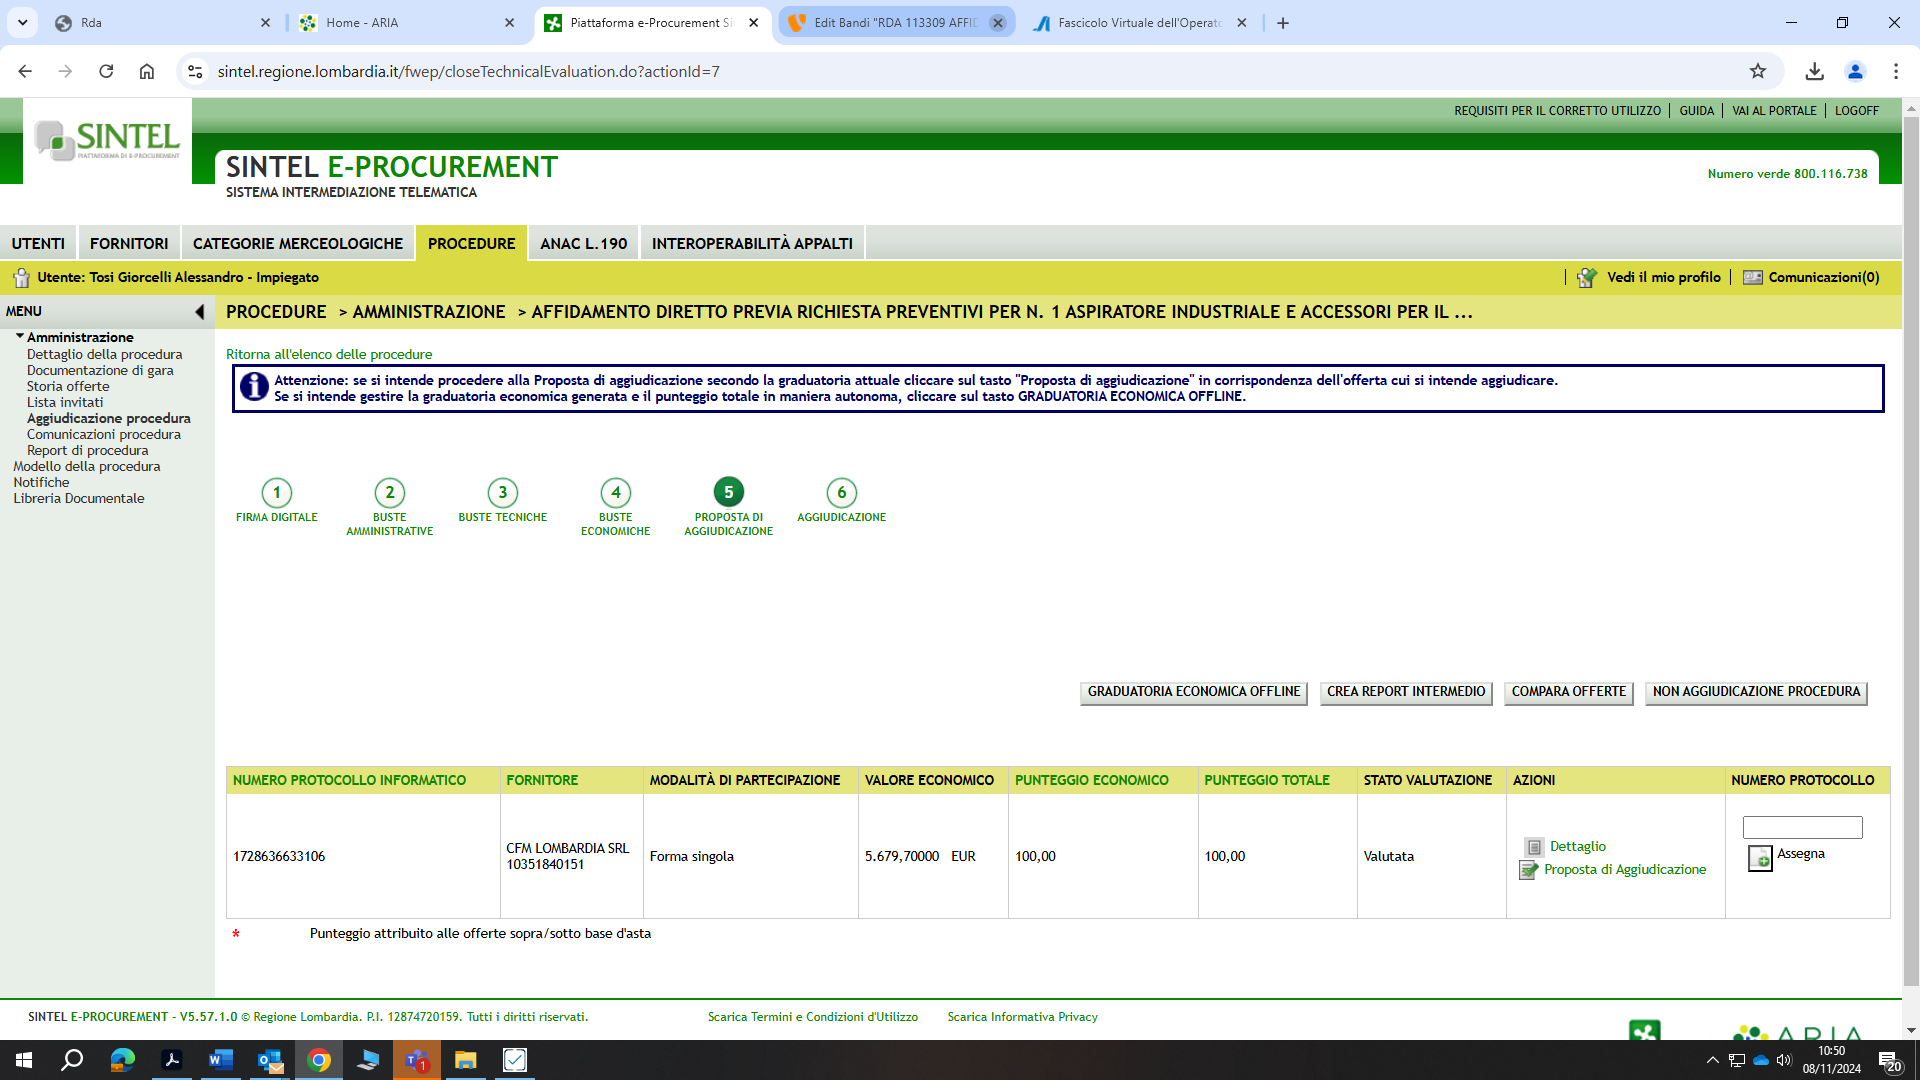Image resolution: width=1920 pixels, height=1080 pixels.
Task: Open Storia offerte in sidebar
Action: point(68,386)
